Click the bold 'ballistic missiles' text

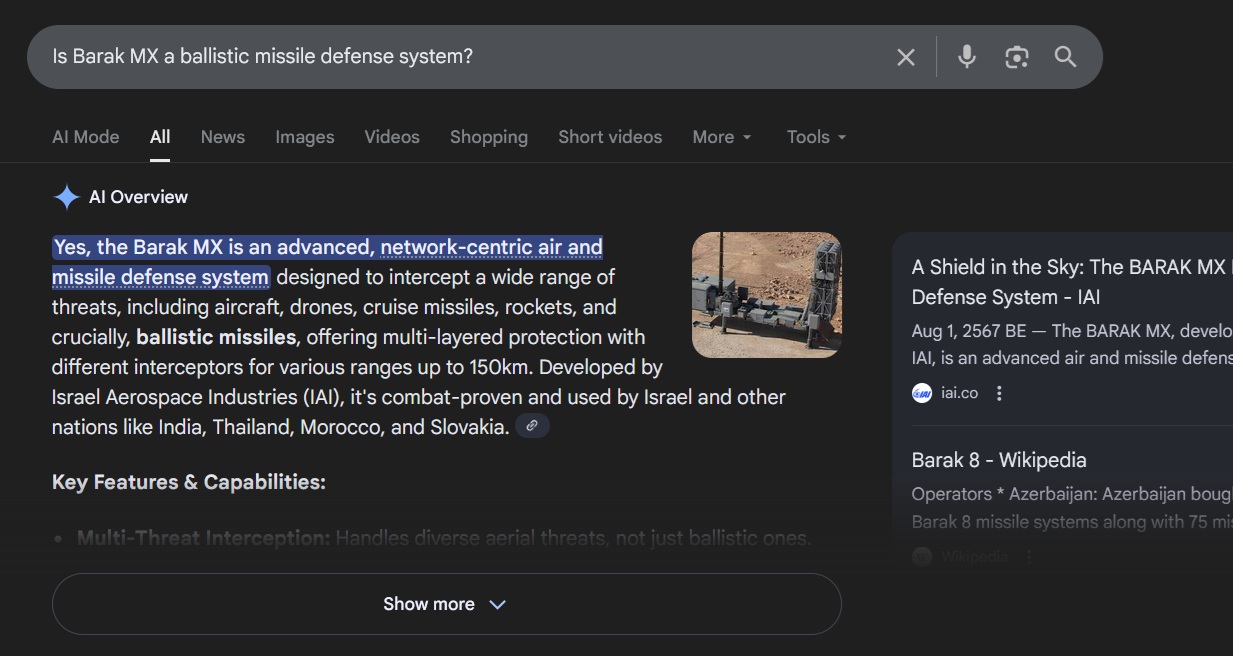[216, 337]
